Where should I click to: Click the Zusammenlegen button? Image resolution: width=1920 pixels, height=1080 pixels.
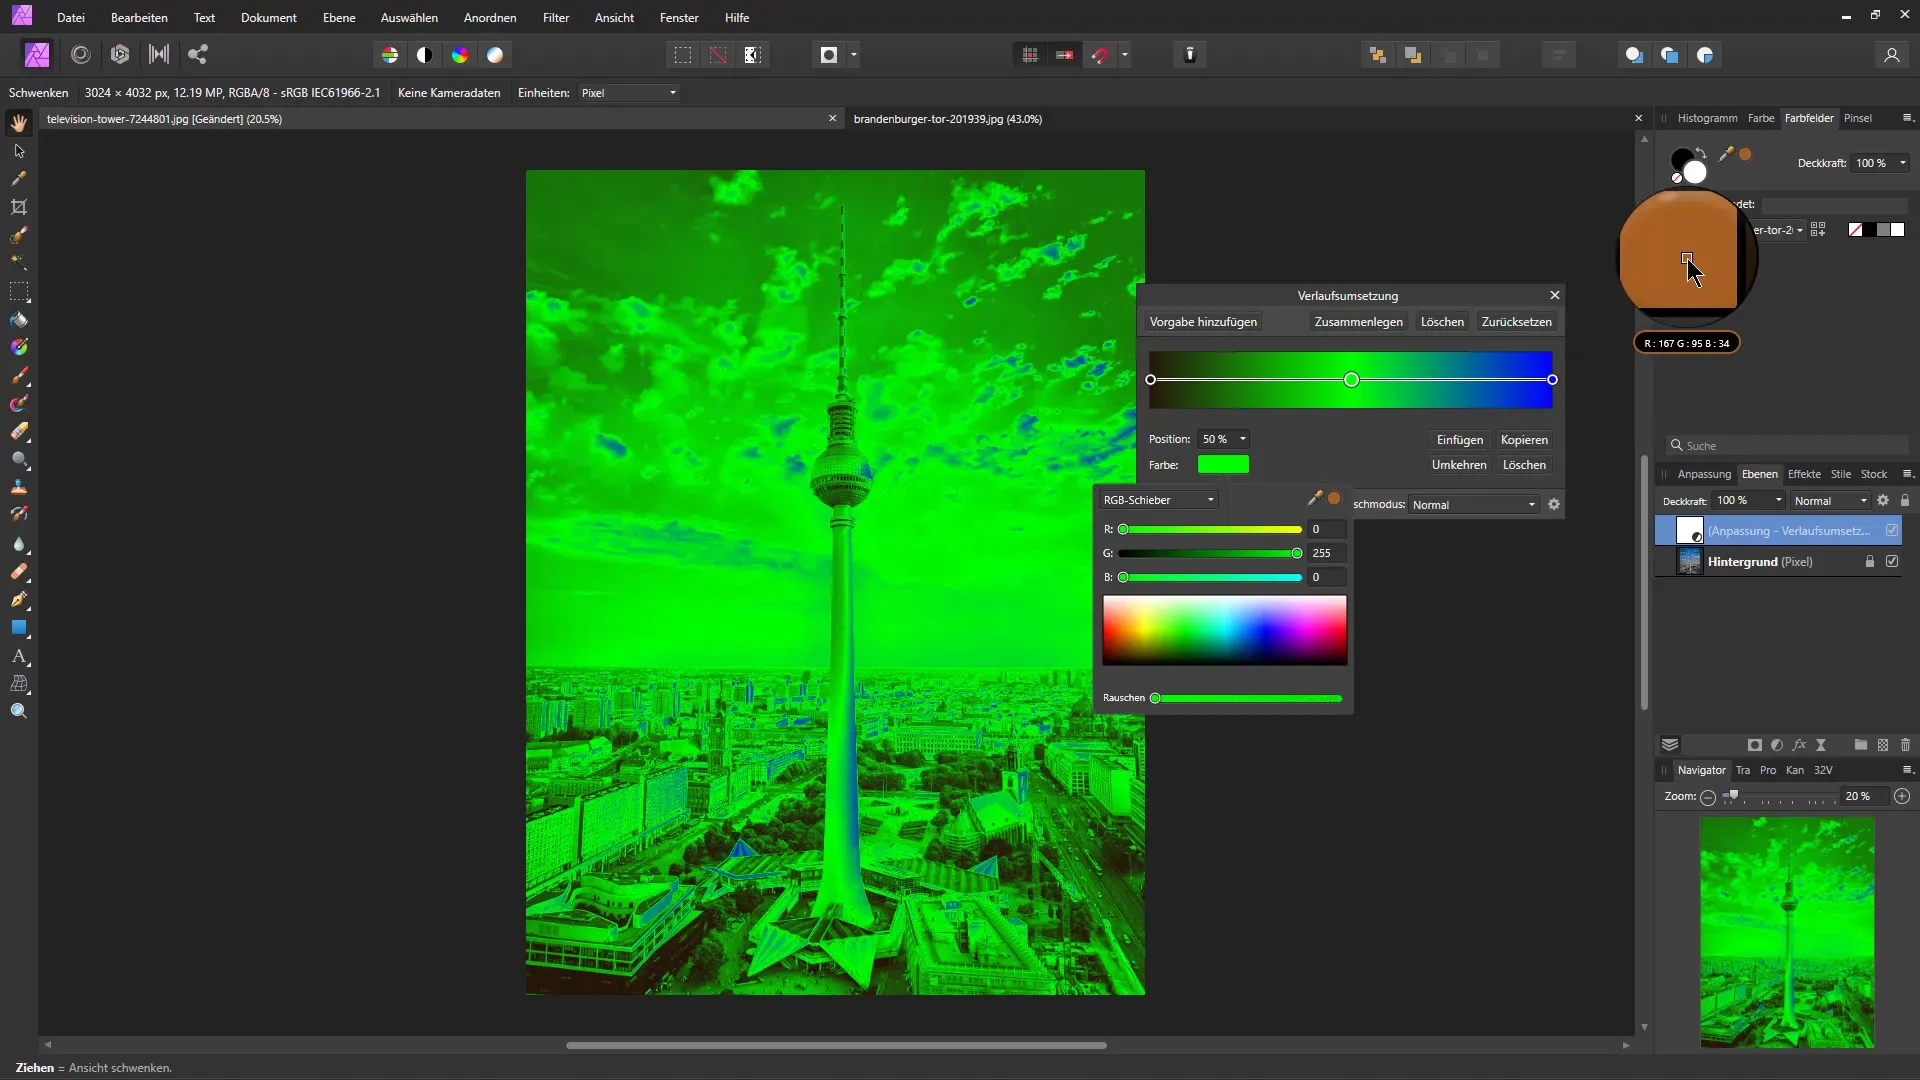(1358, 322)
